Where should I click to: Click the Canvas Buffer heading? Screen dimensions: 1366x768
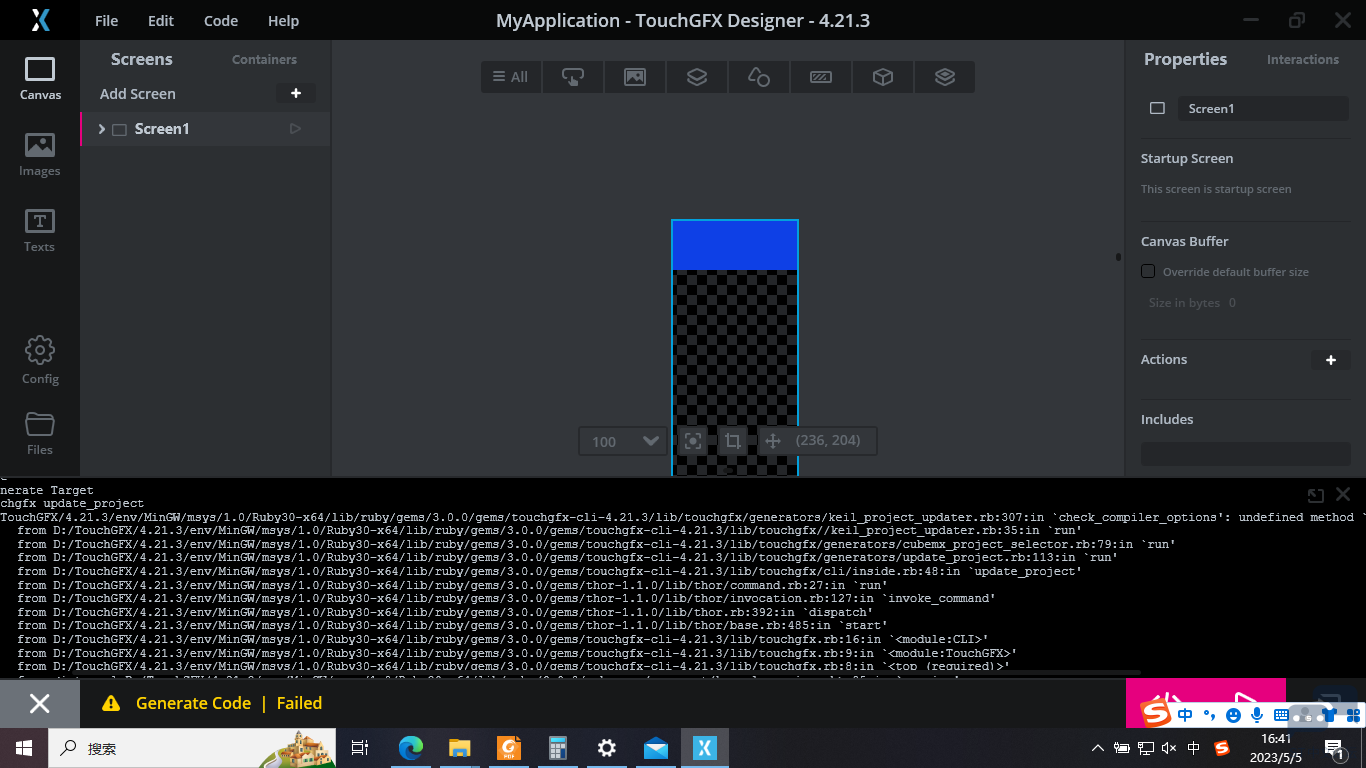click(1185, 241)
